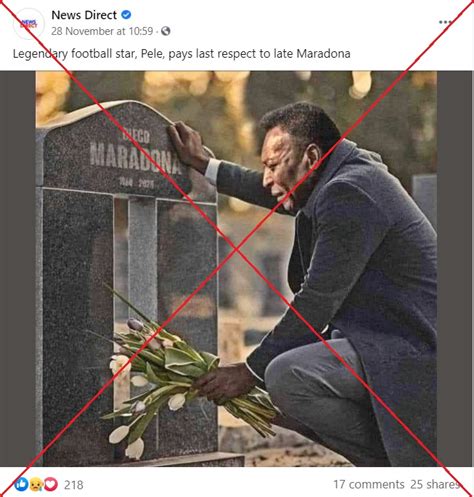Click the gray margin right of photo

pos(455,268)
